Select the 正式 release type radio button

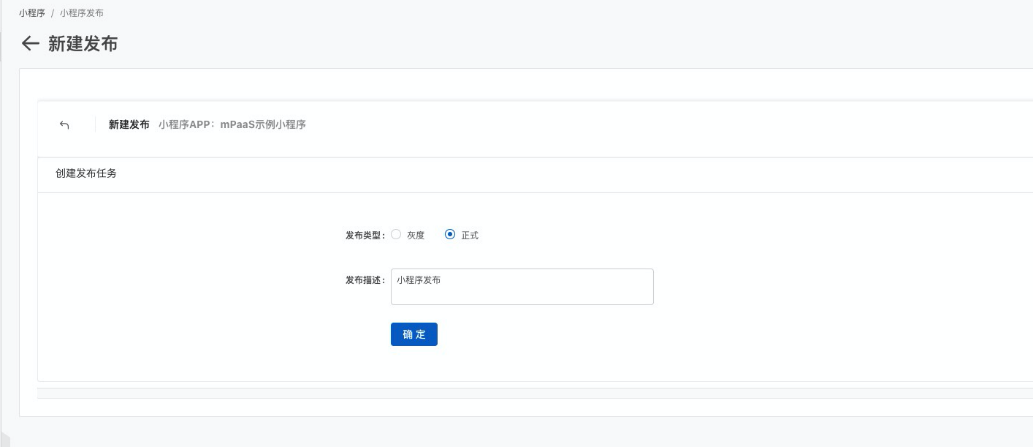tap(450, 234)
